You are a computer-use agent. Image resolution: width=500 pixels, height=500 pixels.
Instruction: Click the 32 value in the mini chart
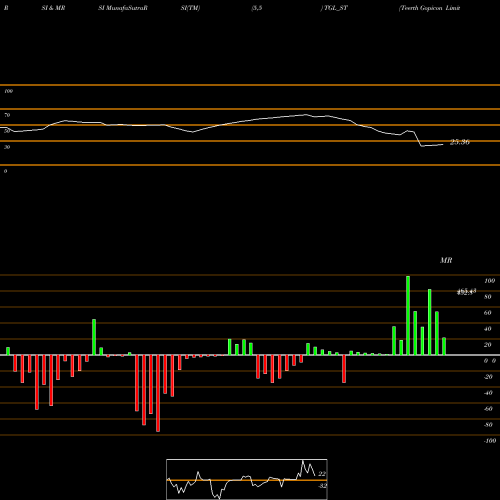pos(322,486)
